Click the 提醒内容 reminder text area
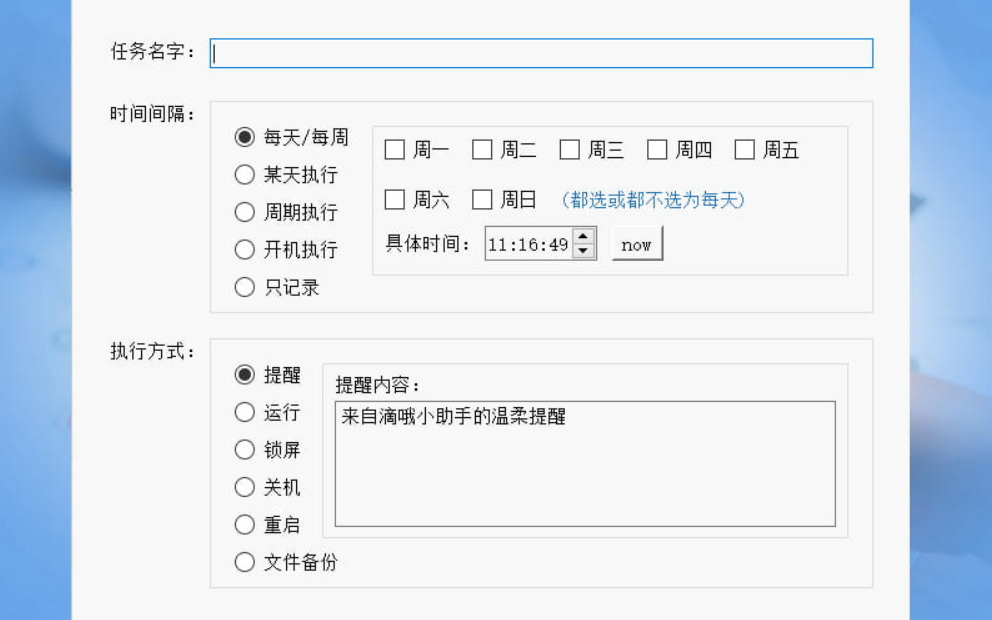Screen dimensions: 992x620 coord(585,464)
